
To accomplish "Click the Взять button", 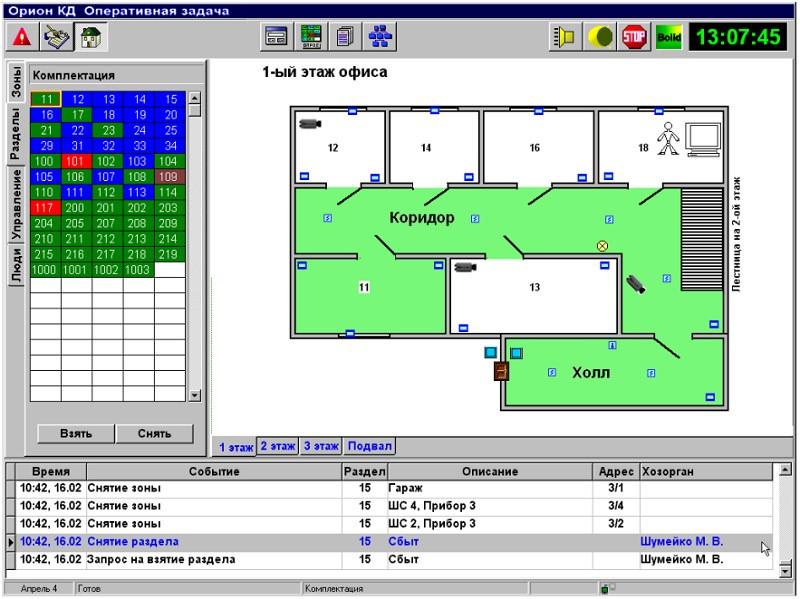I will (x=76, y=433).
